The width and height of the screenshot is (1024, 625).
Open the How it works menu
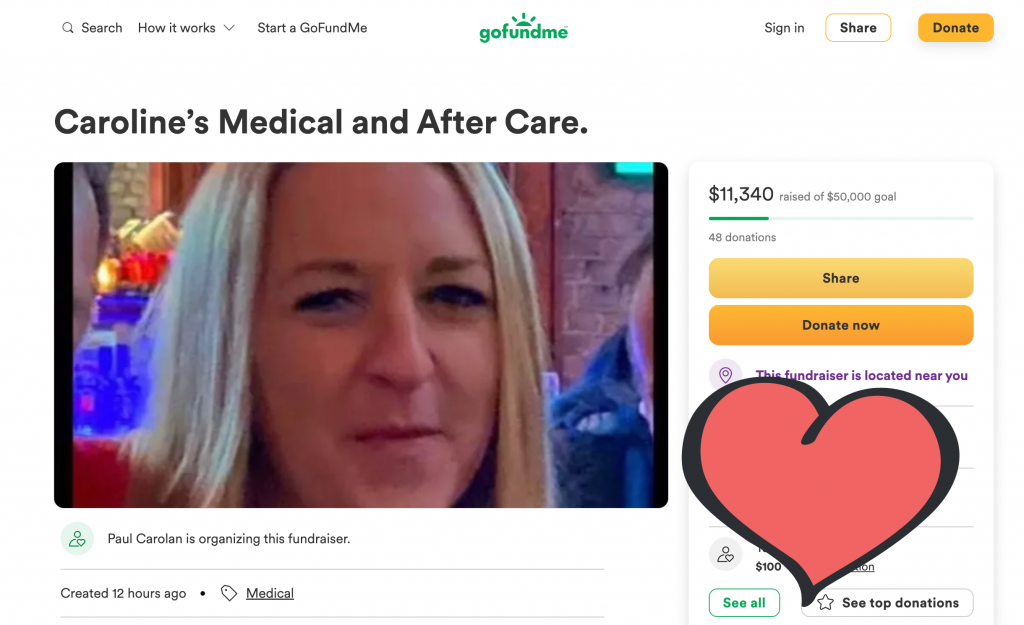[x=186, y=28]
